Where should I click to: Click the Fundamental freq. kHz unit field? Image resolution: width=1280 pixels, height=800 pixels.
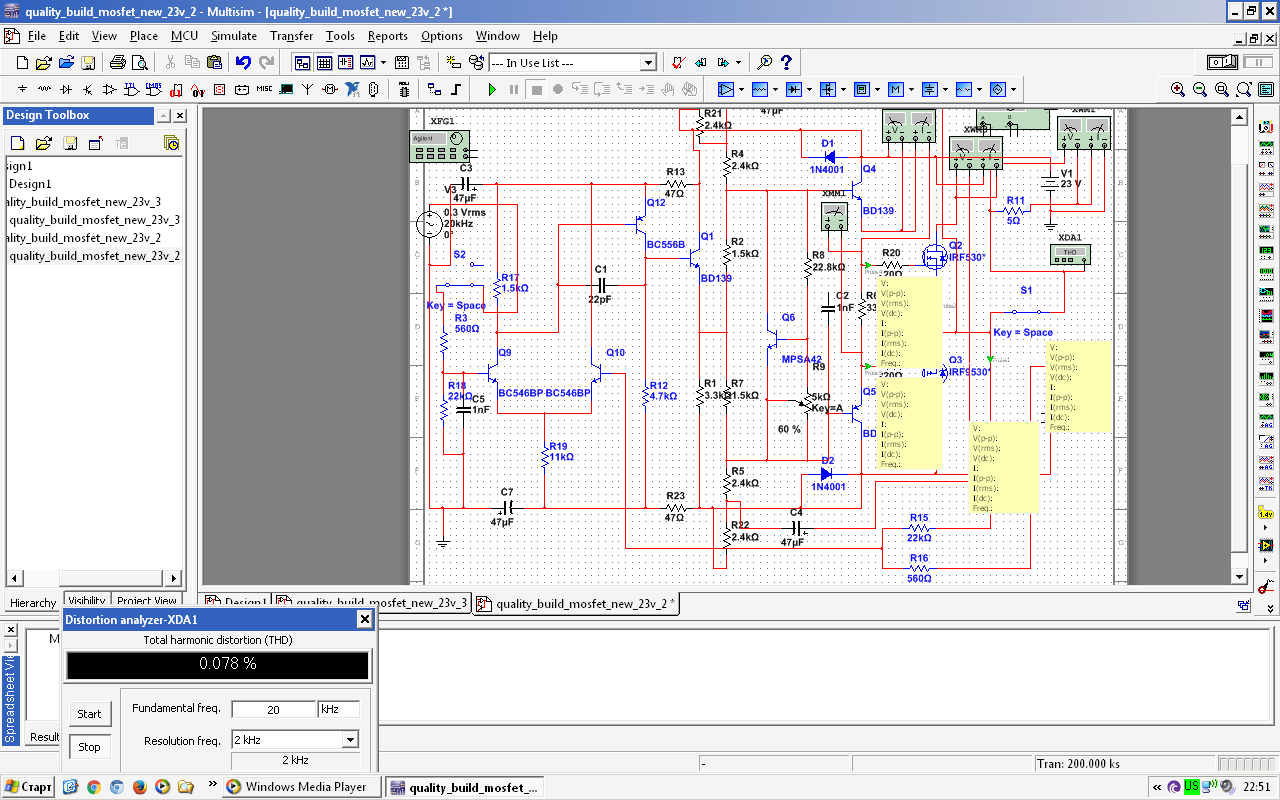[x=337, y=709]
